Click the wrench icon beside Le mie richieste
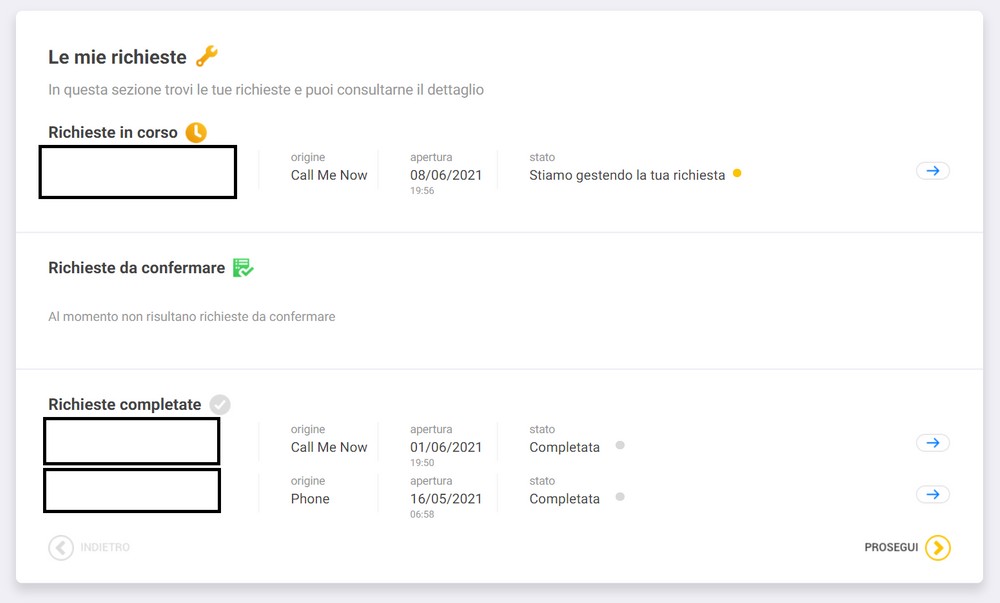1000x603 pixels. 207,56
